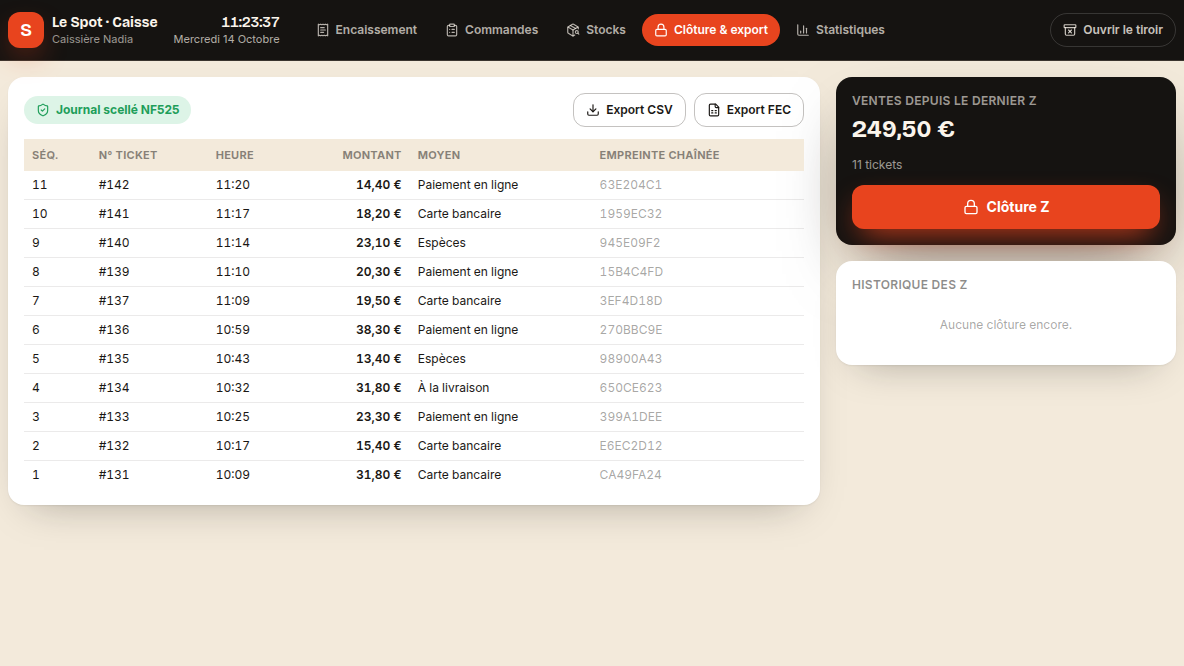The height and width of the screenshot is (666, 1184).
Task: Click the 15,40 € amount of ticket #132
Action: (x=378, y=446)
